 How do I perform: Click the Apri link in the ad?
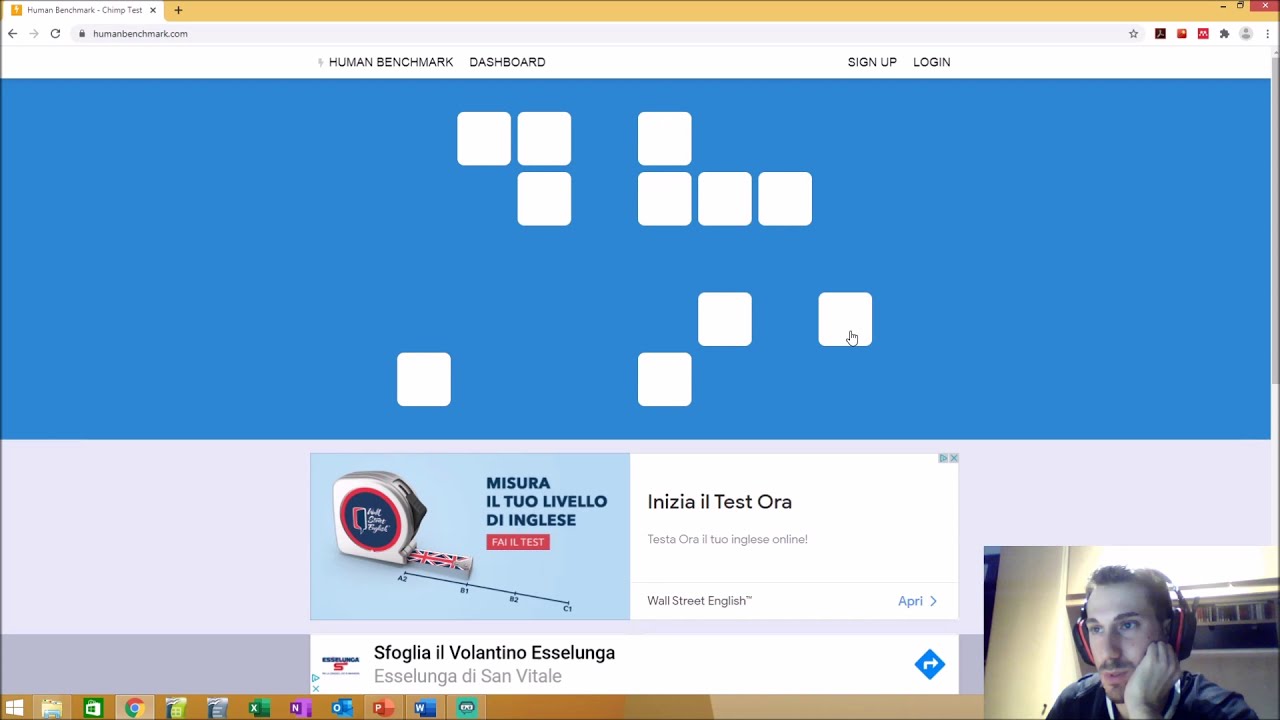tap(917, 601)
